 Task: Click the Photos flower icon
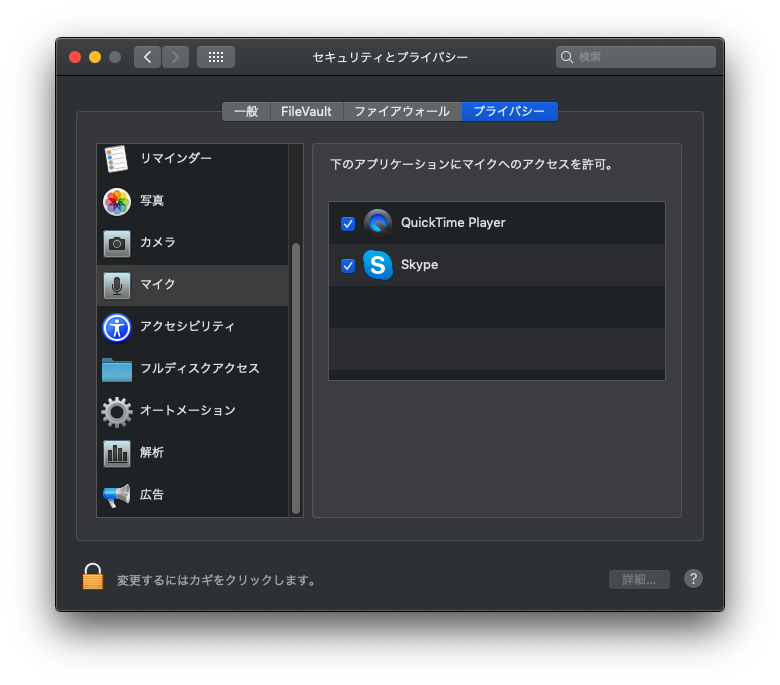pyautogui.click(x=117, y=201)
